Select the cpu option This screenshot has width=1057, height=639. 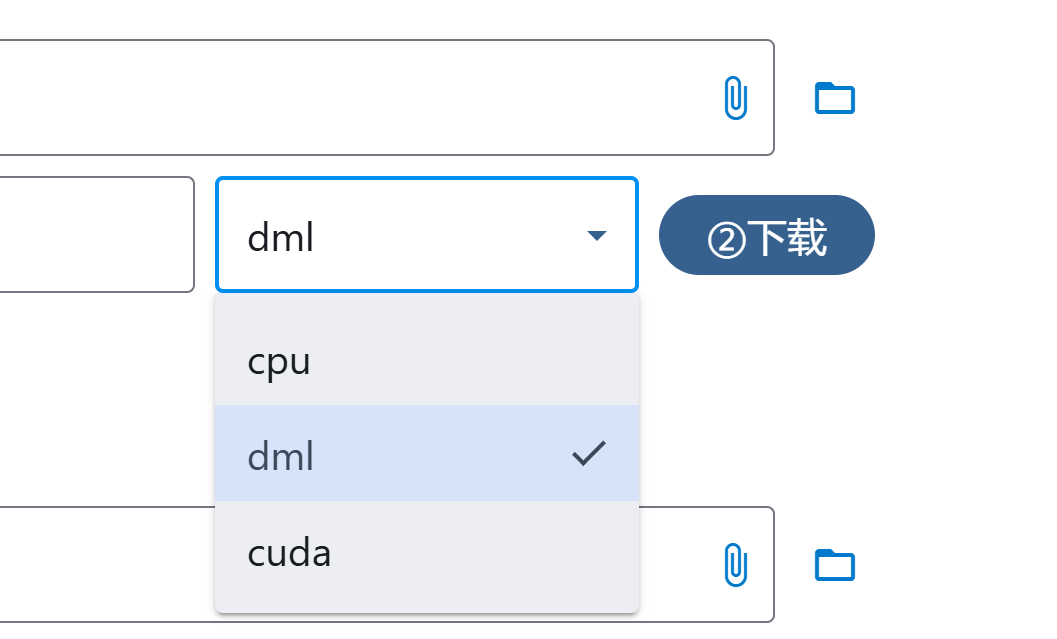click(426, 361)
